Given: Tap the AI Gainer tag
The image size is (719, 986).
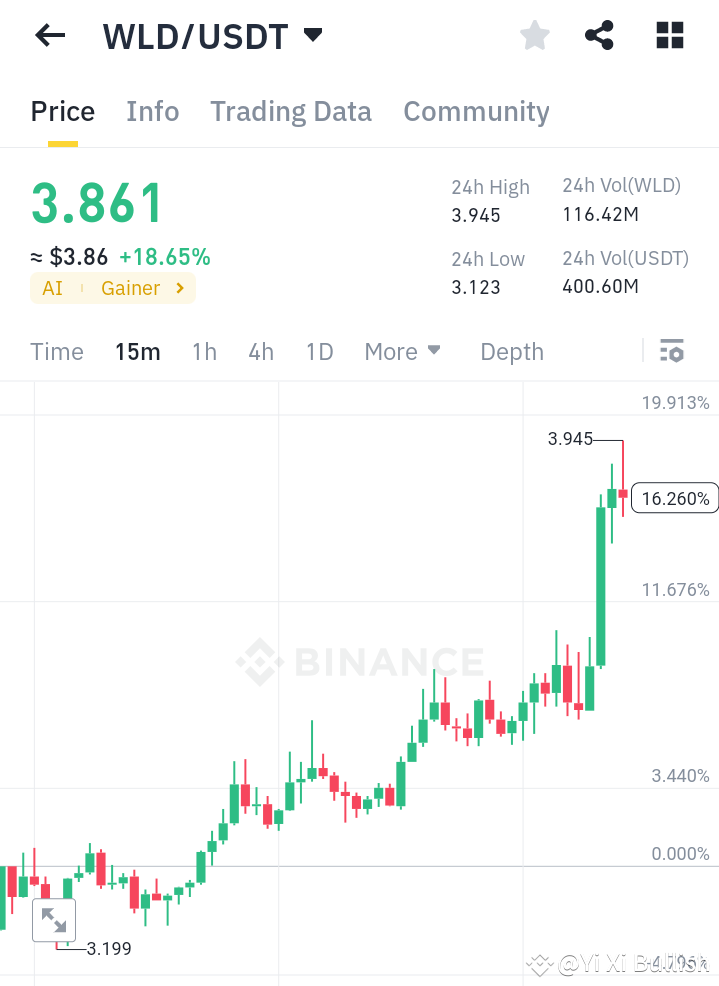Looking at the screenshot, I should [x=112, y=288].
